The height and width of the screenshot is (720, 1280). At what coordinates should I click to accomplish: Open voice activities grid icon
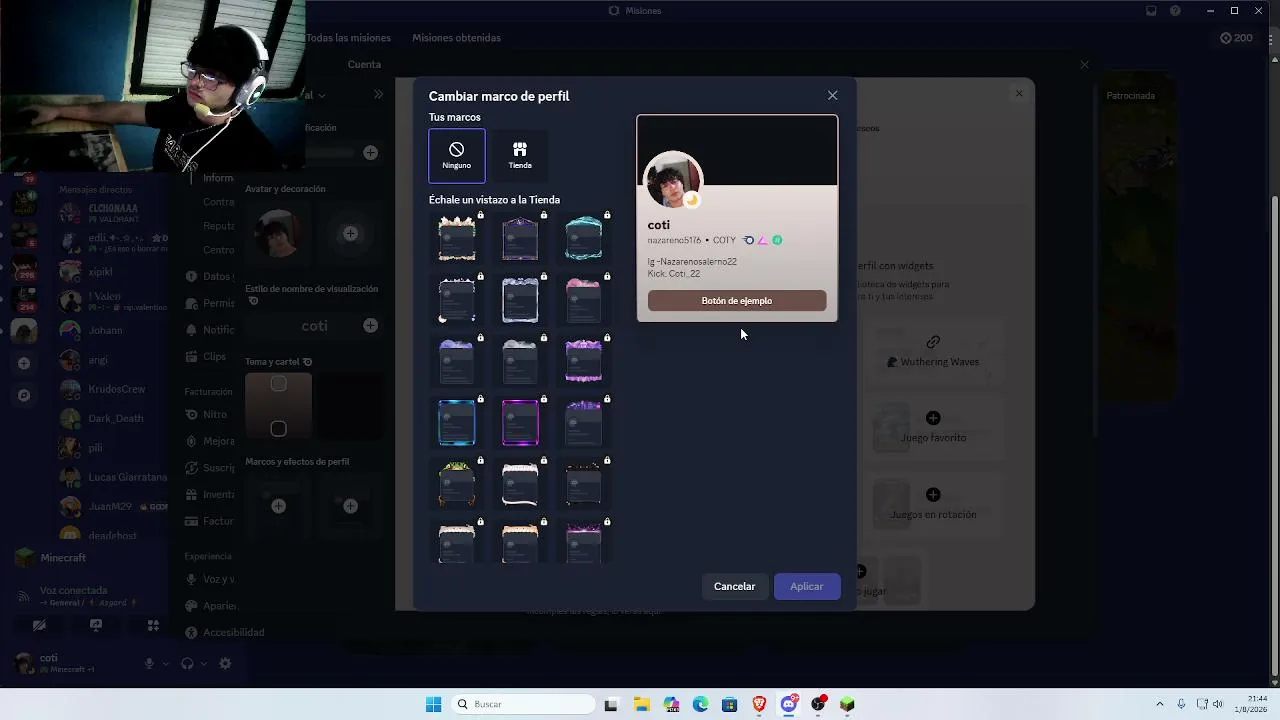(x=153, y=625)
